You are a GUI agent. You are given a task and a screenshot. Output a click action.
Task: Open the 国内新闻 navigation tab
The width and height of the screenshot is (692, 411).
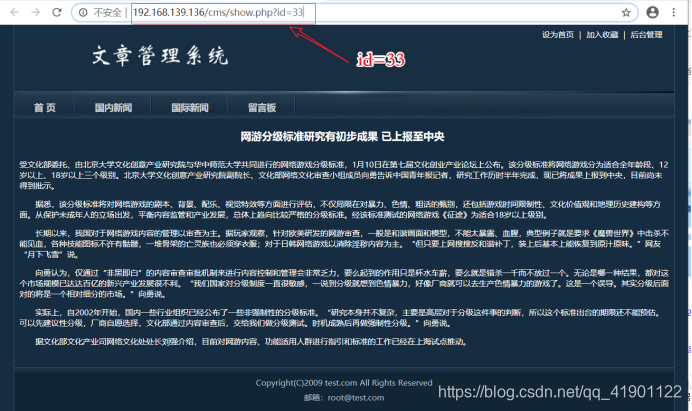click(113, 108)
